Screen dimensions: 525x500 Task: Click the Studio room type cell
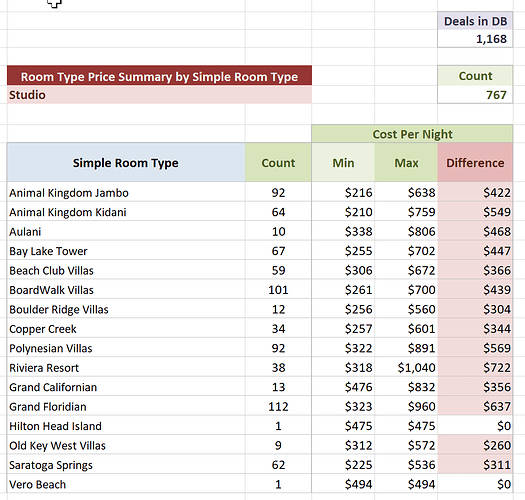(159, 95)
